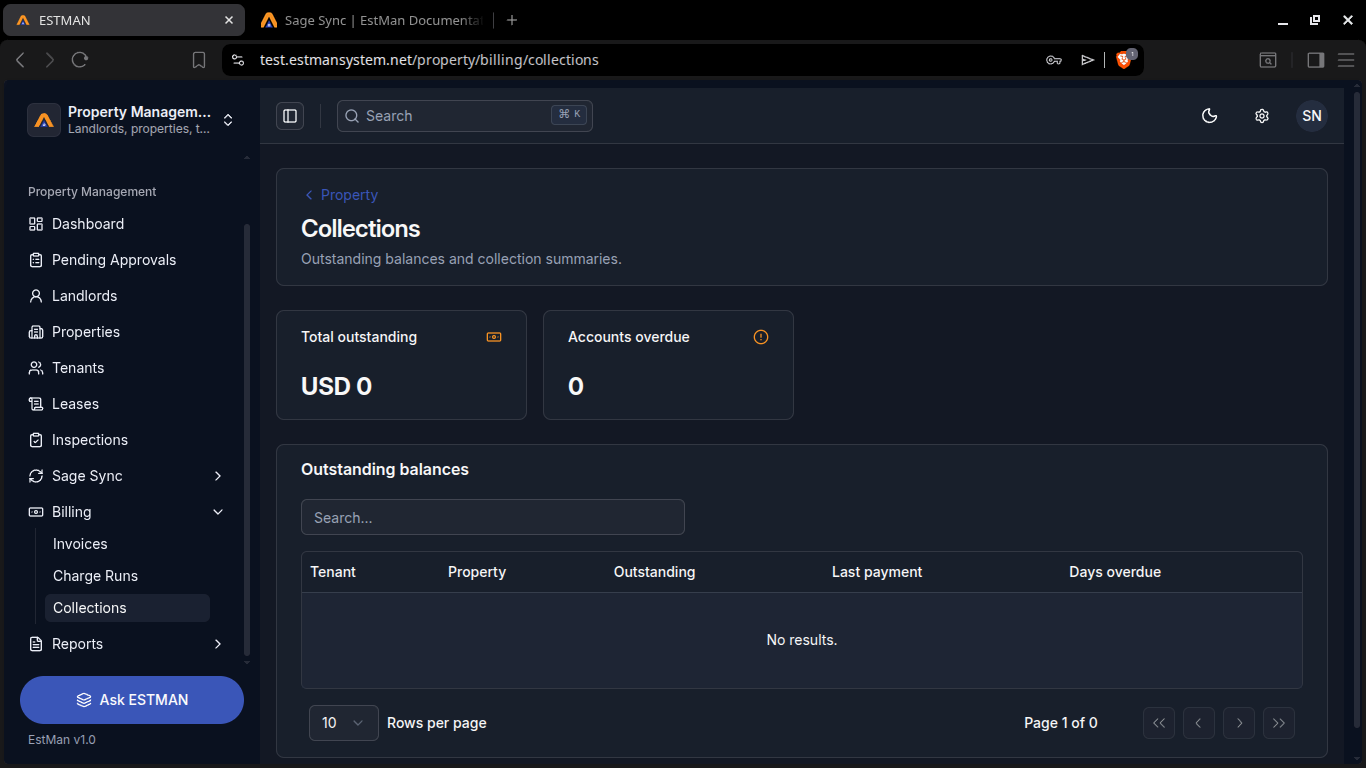Select Collections in Billing submenu
This screenshot has height=768, width=1366.
[127, 608]
